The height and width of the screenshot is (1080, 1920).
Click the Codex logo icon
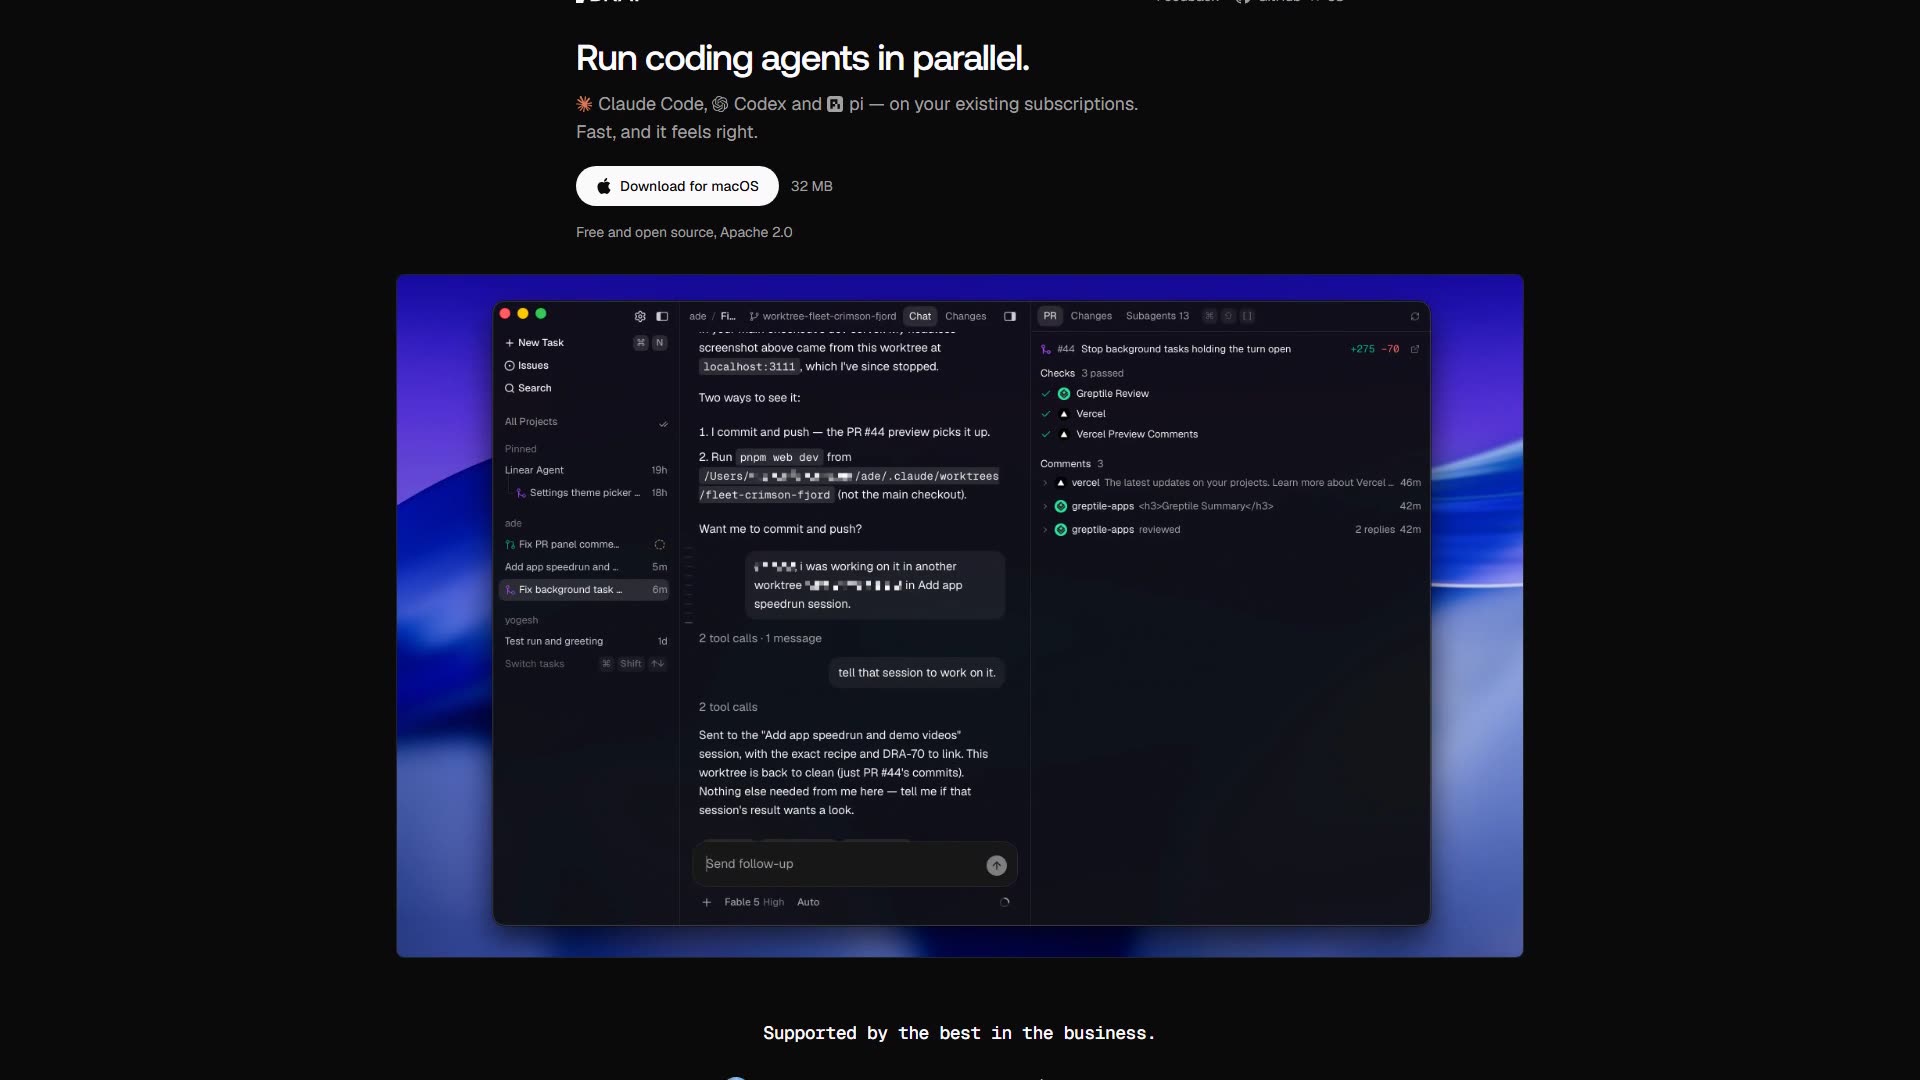point(720,104)
